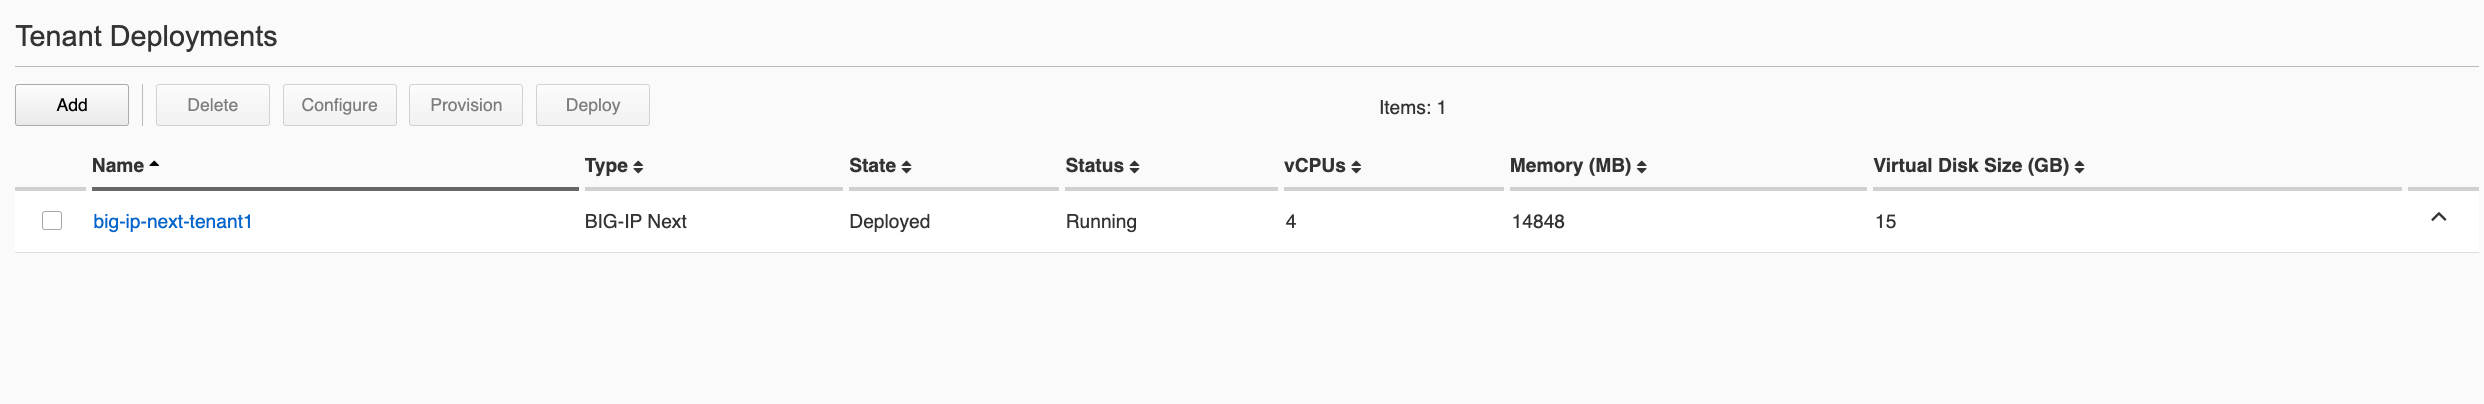Click the Items: 1 count label

pyautogui.click(x=1412, y=108)
